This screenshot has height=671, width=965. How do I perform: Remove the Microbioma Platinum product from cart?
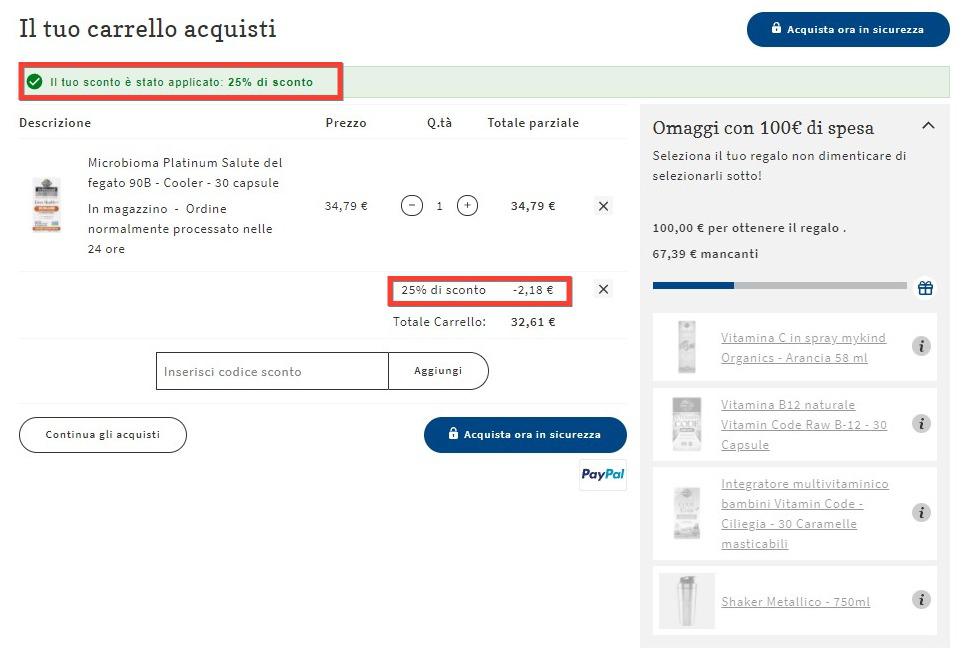pyautogui.click(x=603, y=206)
